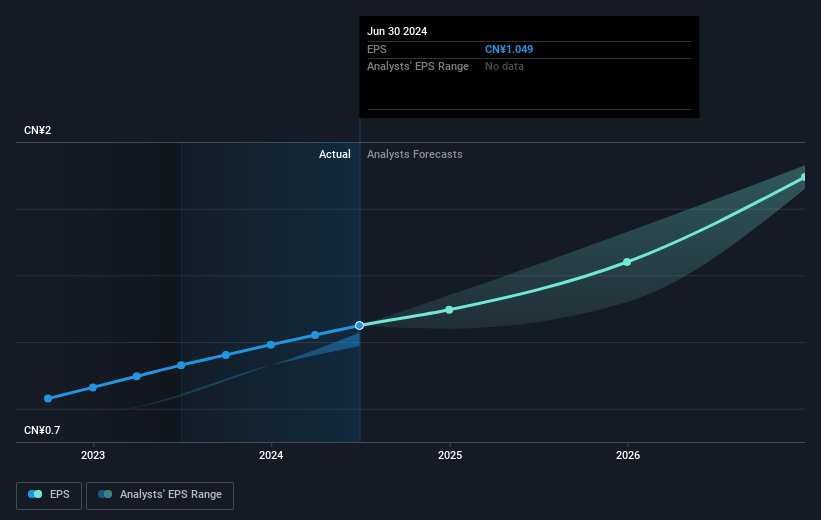Image resolution: width=821 pixels, height=520 pixels.
Task: Click the Analysts Forecasts section label
Action: point(415,154)
